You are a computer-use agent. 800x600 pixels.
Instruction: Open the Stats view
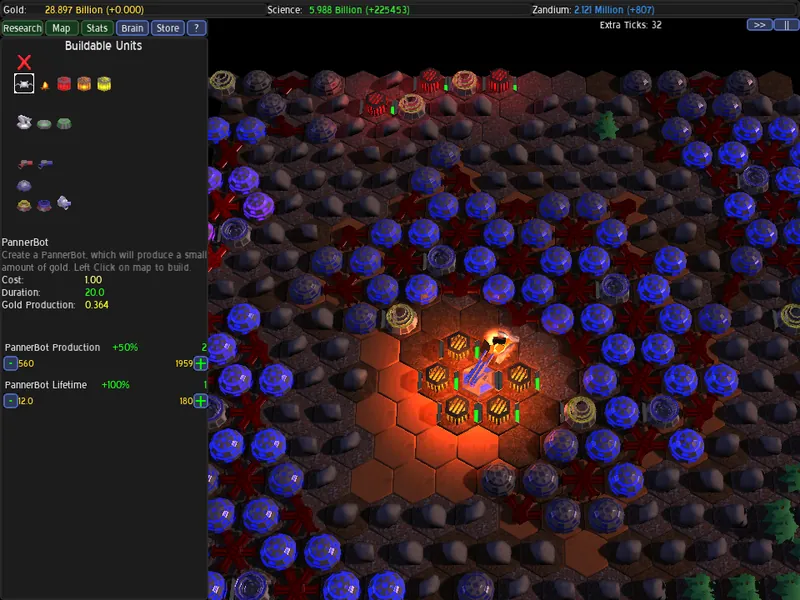click(x=97, y=28)
